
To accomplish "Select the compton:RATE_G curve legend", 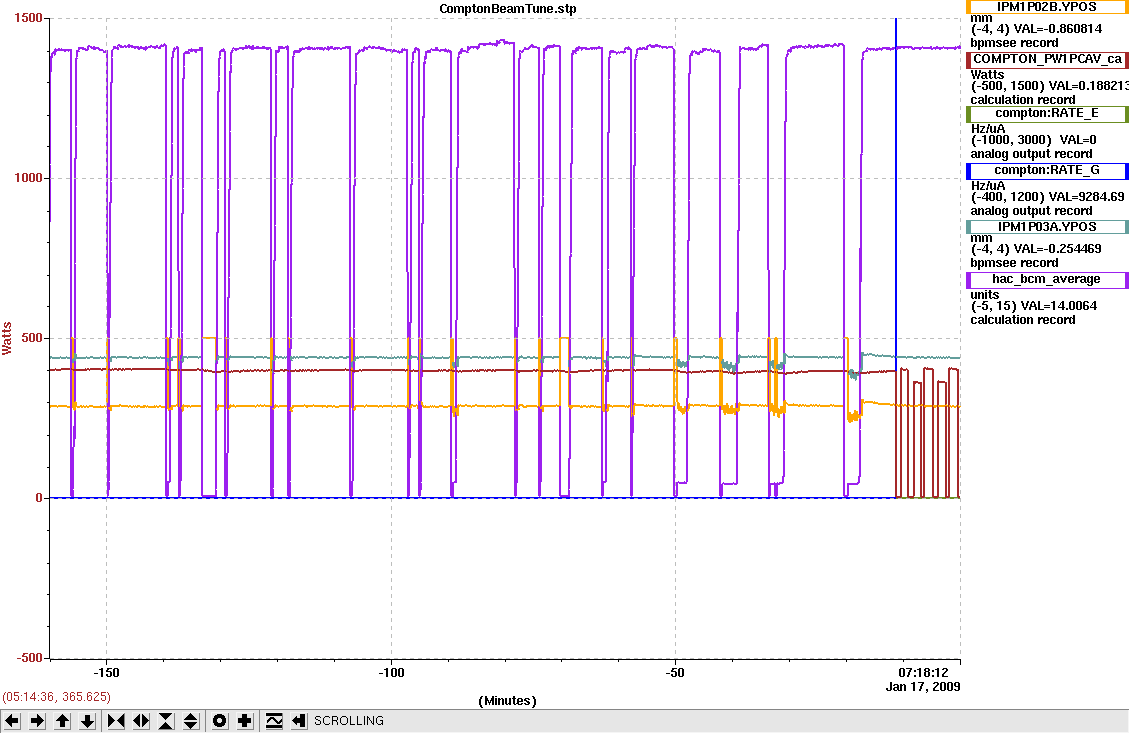I will click(1047, 171).
